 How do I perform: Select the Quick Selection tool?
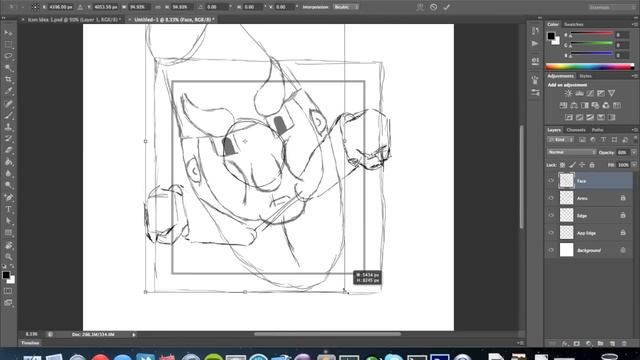(8, 68)
